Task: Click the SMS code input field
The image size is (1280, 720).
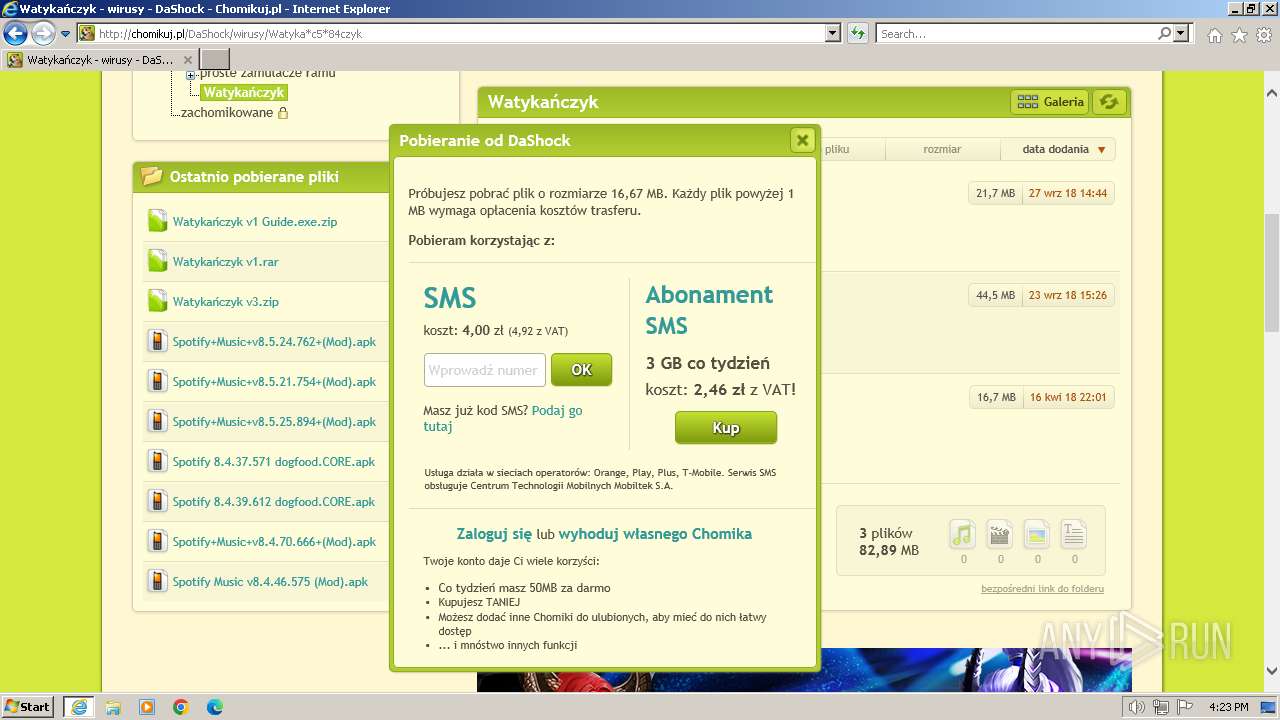Action: (485, 370)
